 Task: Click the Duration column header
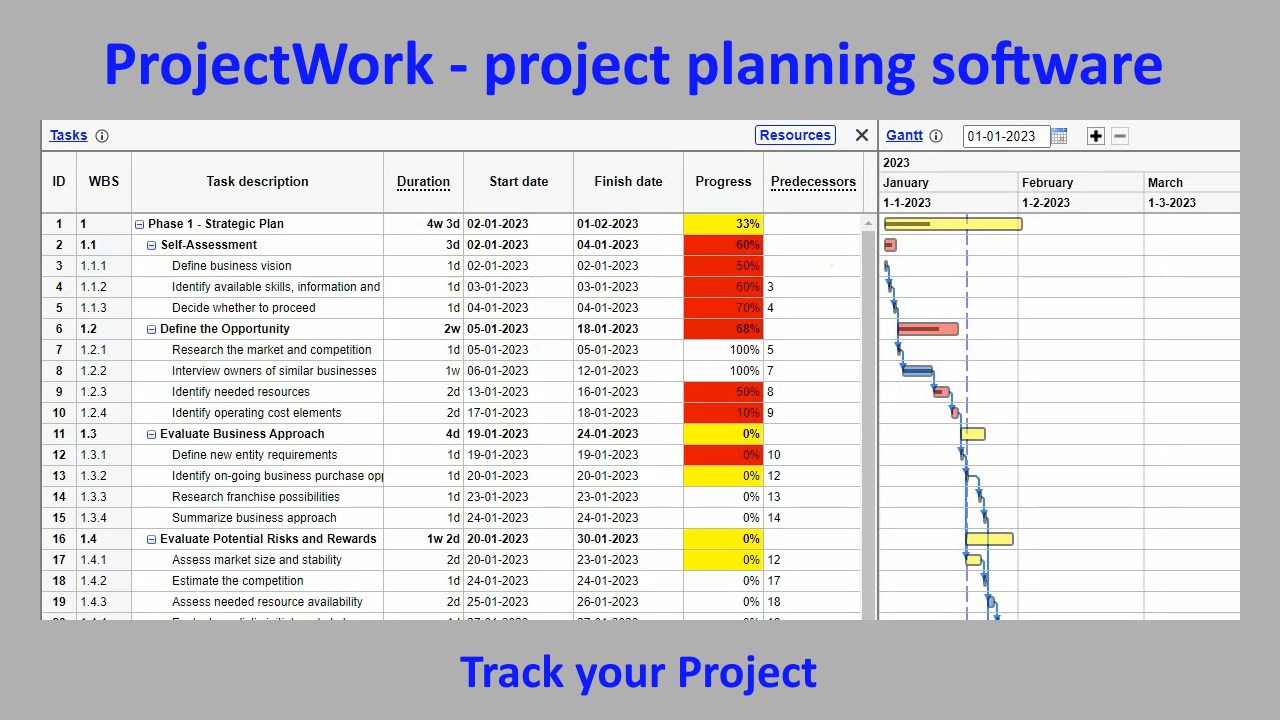tap(423, 182)
